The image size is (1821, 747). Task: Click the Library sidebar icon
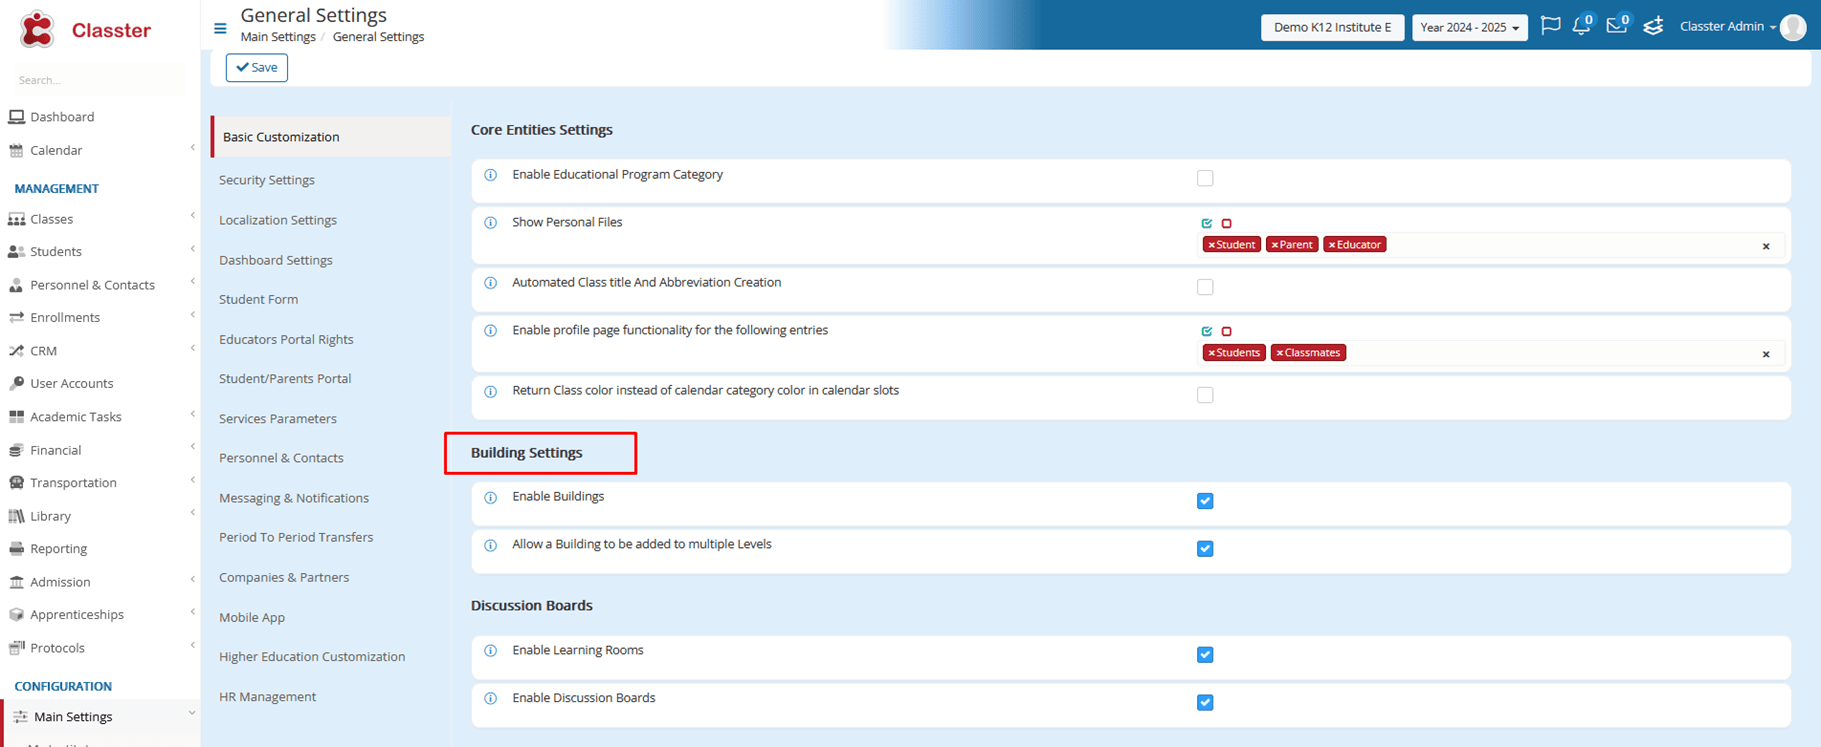16,516
